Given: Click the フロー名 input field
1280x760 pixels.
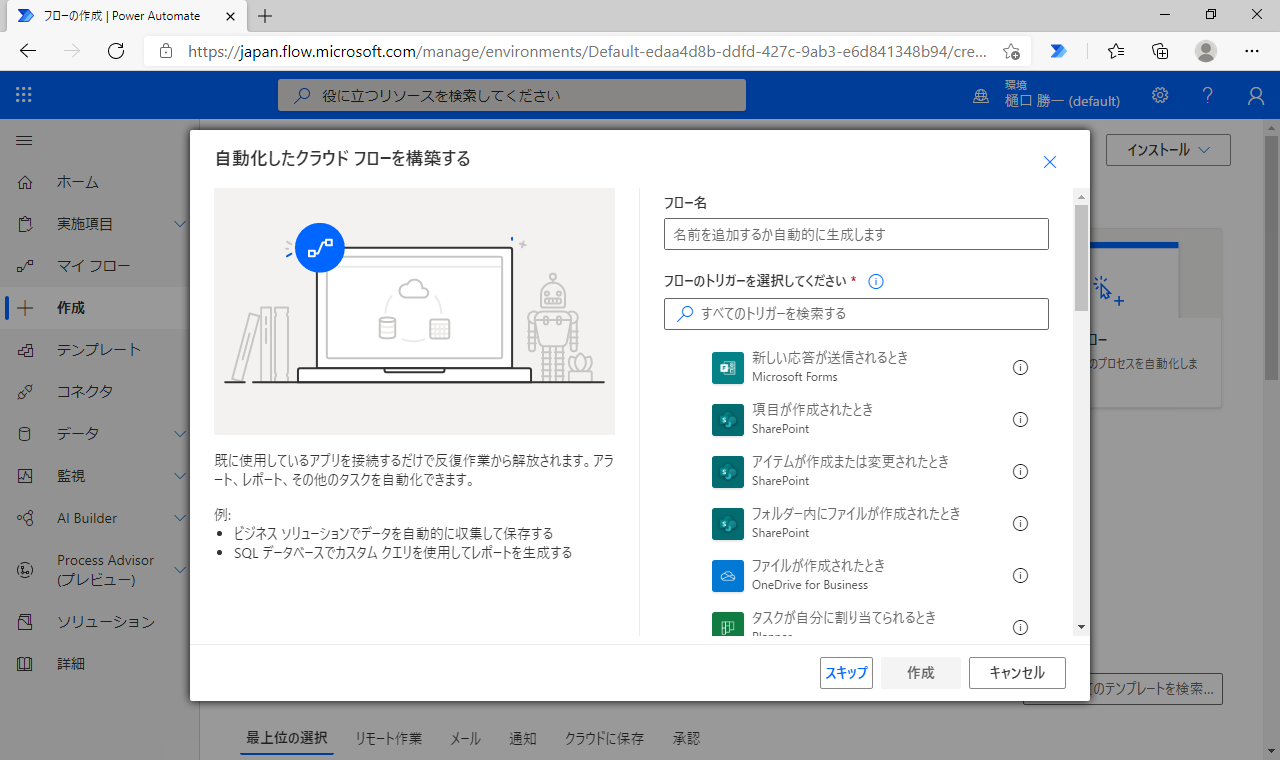Looking at the screenshot, I should click(856, 234).
